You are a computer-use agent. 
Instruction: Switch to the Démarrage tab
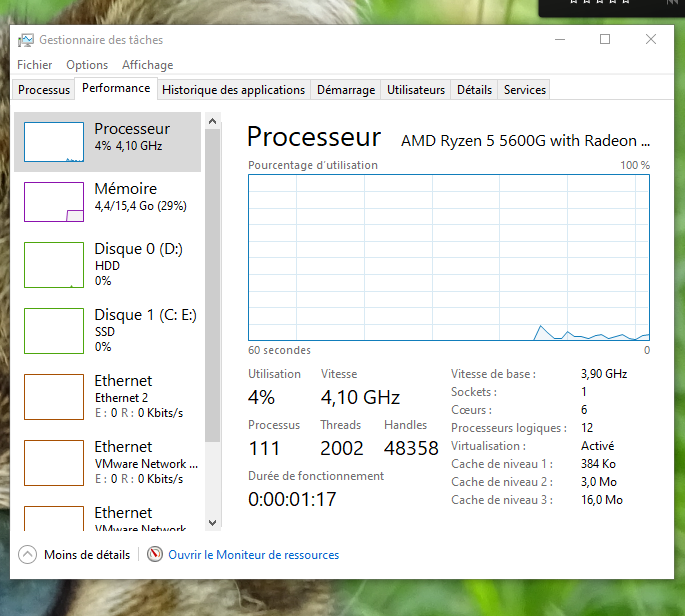tap(346, 90)
